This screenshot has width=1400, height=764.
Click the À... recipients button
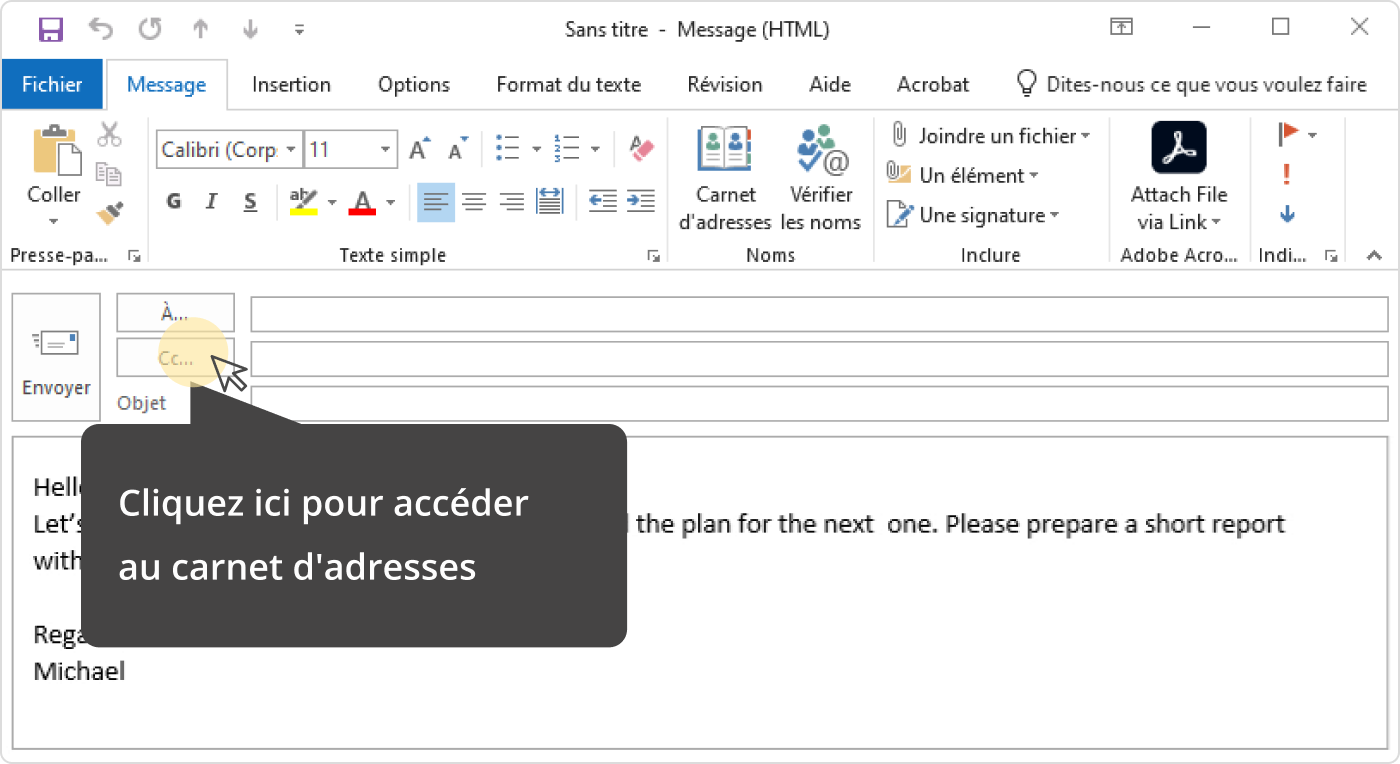pyautogui.click(x=176, y=313)
